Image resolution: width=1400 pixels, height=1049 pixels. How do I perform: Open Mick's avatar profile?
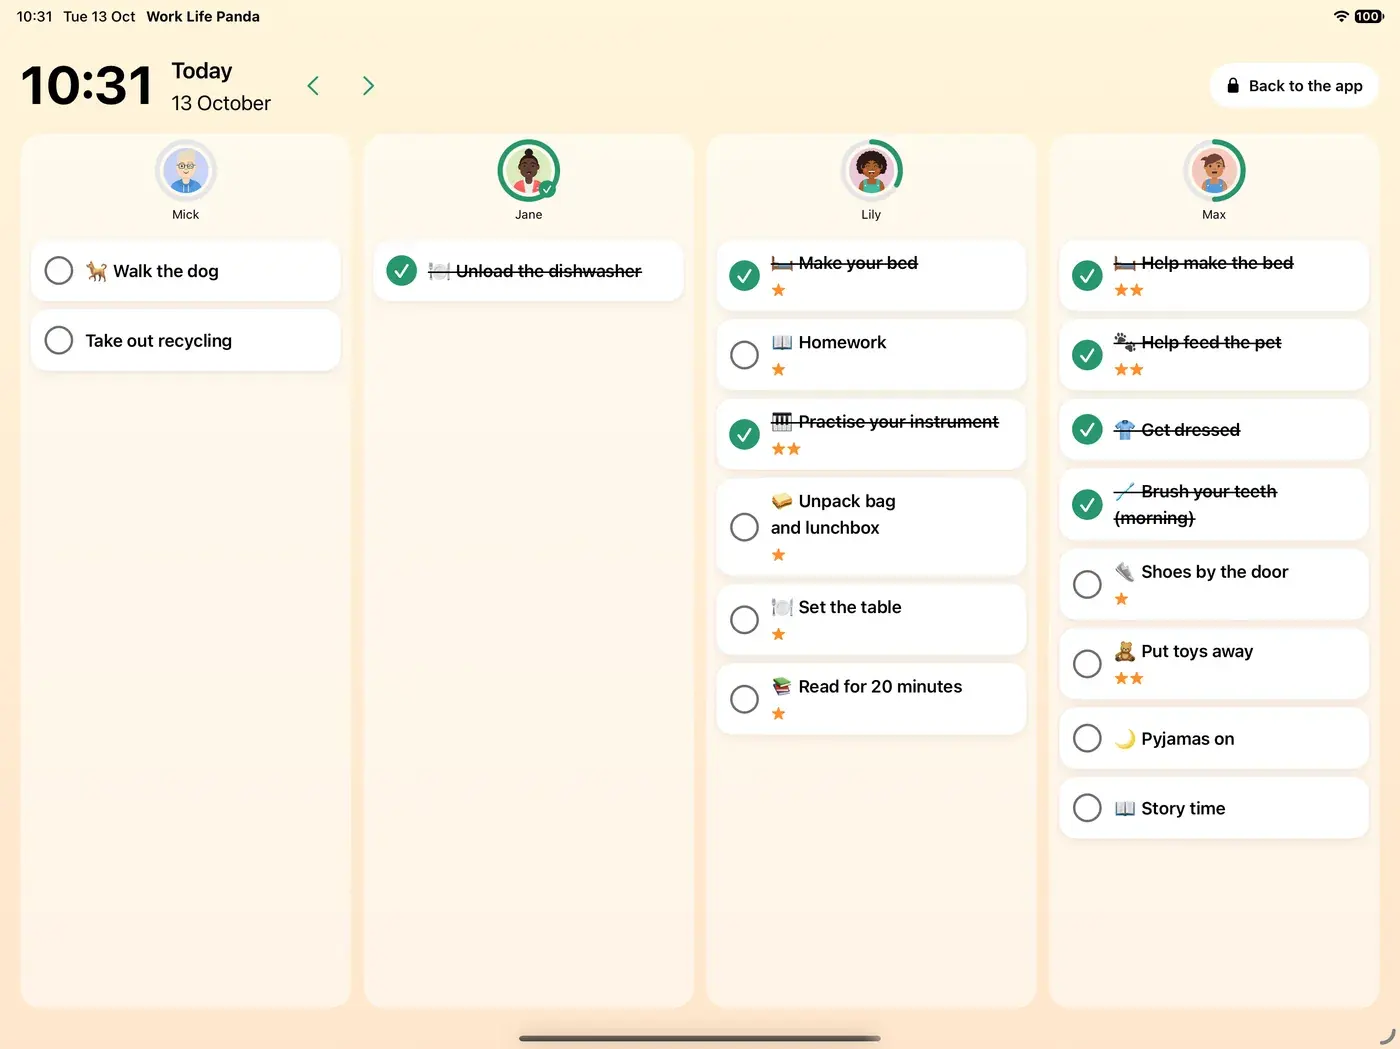(x=186, y=171)
